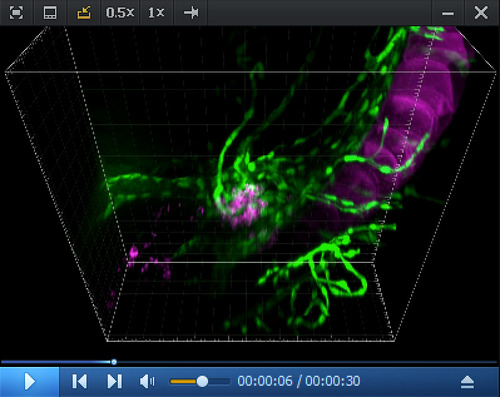The image size is (500, 397).
Task: Click the yellow snapshot capture icon
Action: pyautogui.click(x=84, y=13)
